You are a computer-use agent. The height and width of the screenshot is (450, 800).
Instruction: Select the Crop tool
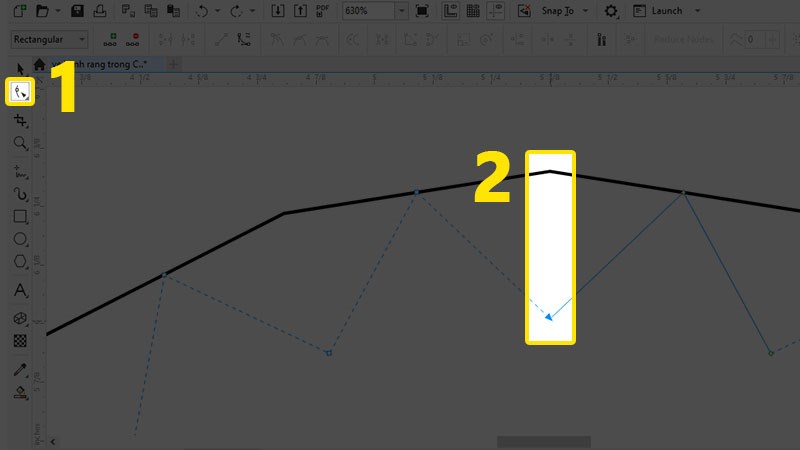point(20,120)
